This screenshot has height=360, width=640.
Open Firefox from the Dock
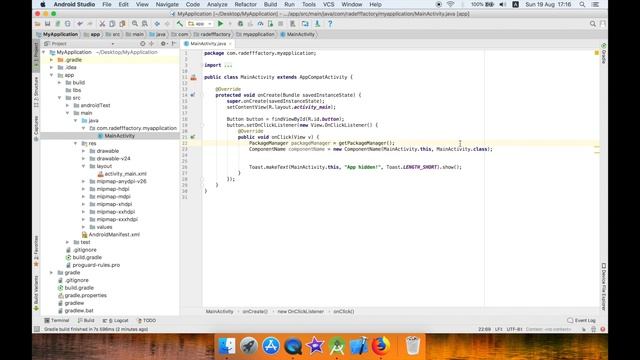point(381,347)
